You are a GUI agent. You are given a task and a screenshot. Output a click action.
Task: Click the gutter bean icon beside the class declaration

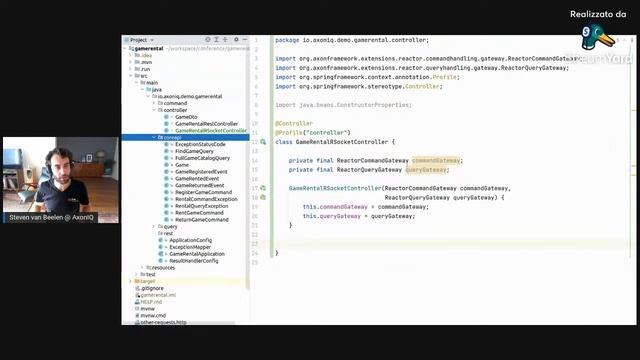click(263, 142)
